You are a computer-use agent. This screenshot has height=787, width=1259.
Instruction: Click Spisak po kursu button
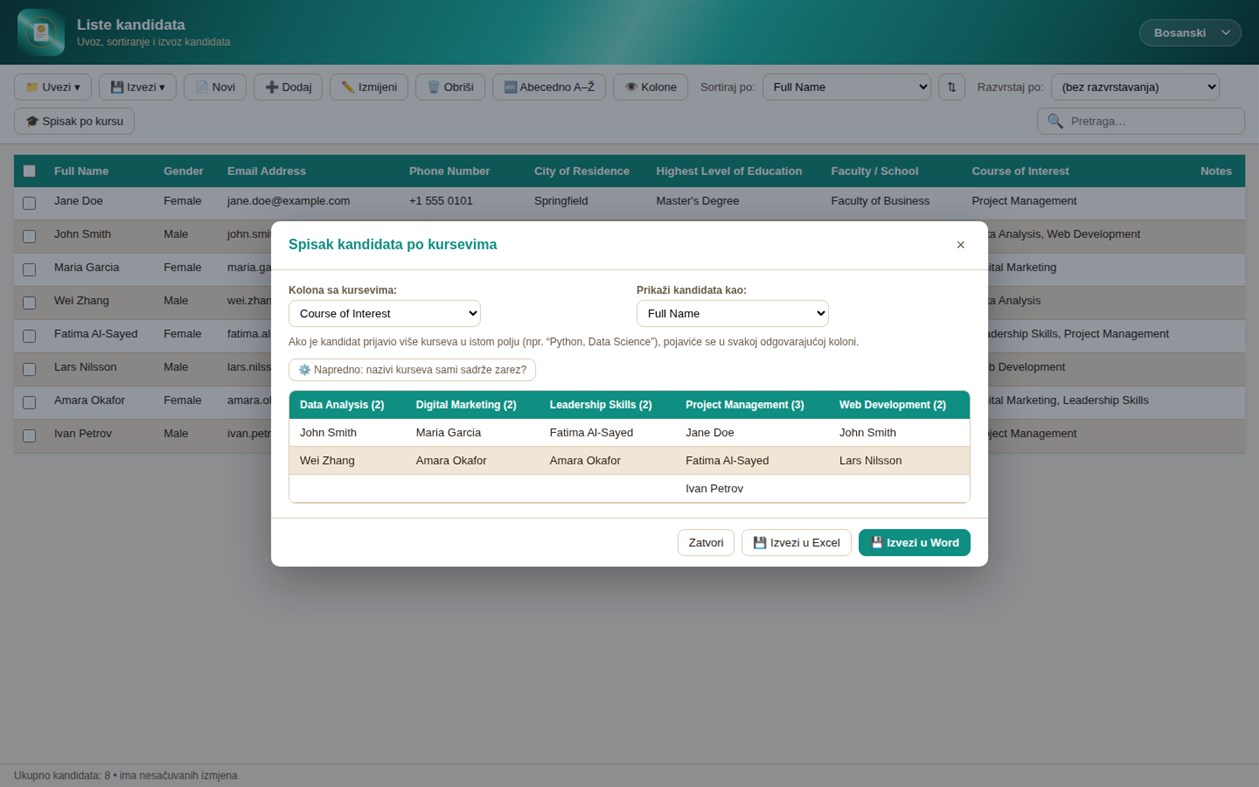pos(74,121)
